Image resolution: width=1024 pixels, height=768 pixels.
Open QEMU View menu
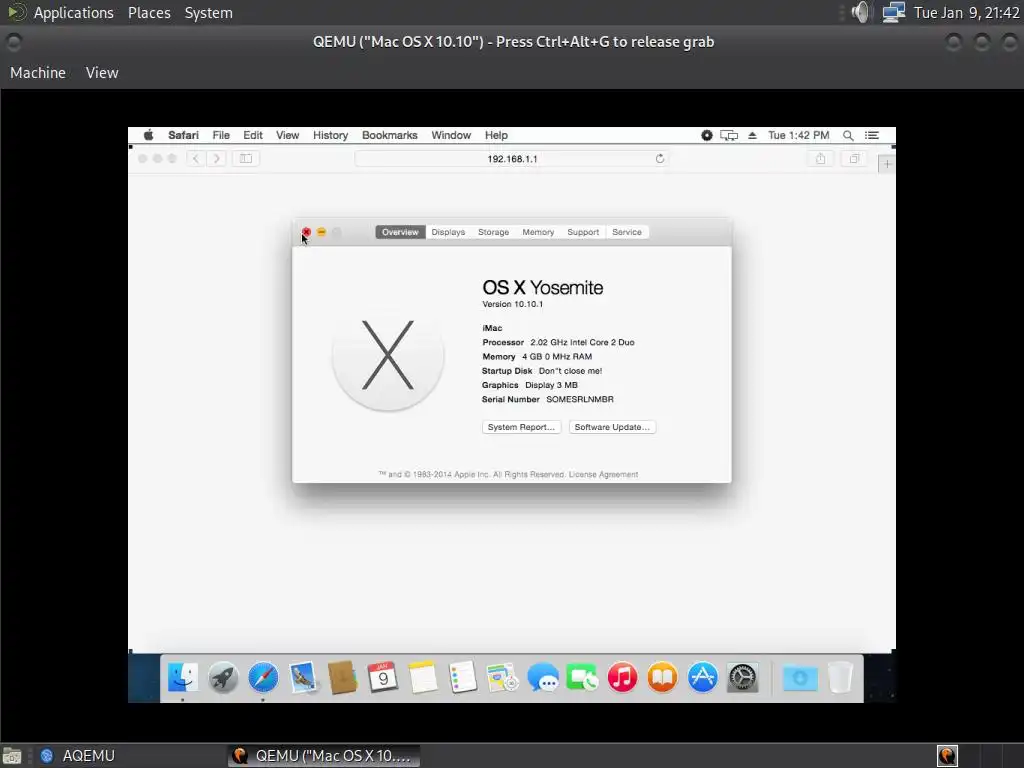coord(102,72)
